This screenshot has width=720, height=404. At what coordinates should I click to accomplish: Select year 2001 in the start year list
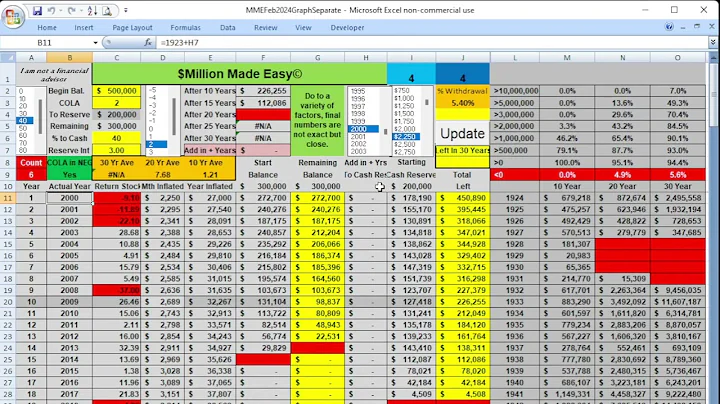pos(363,136)
